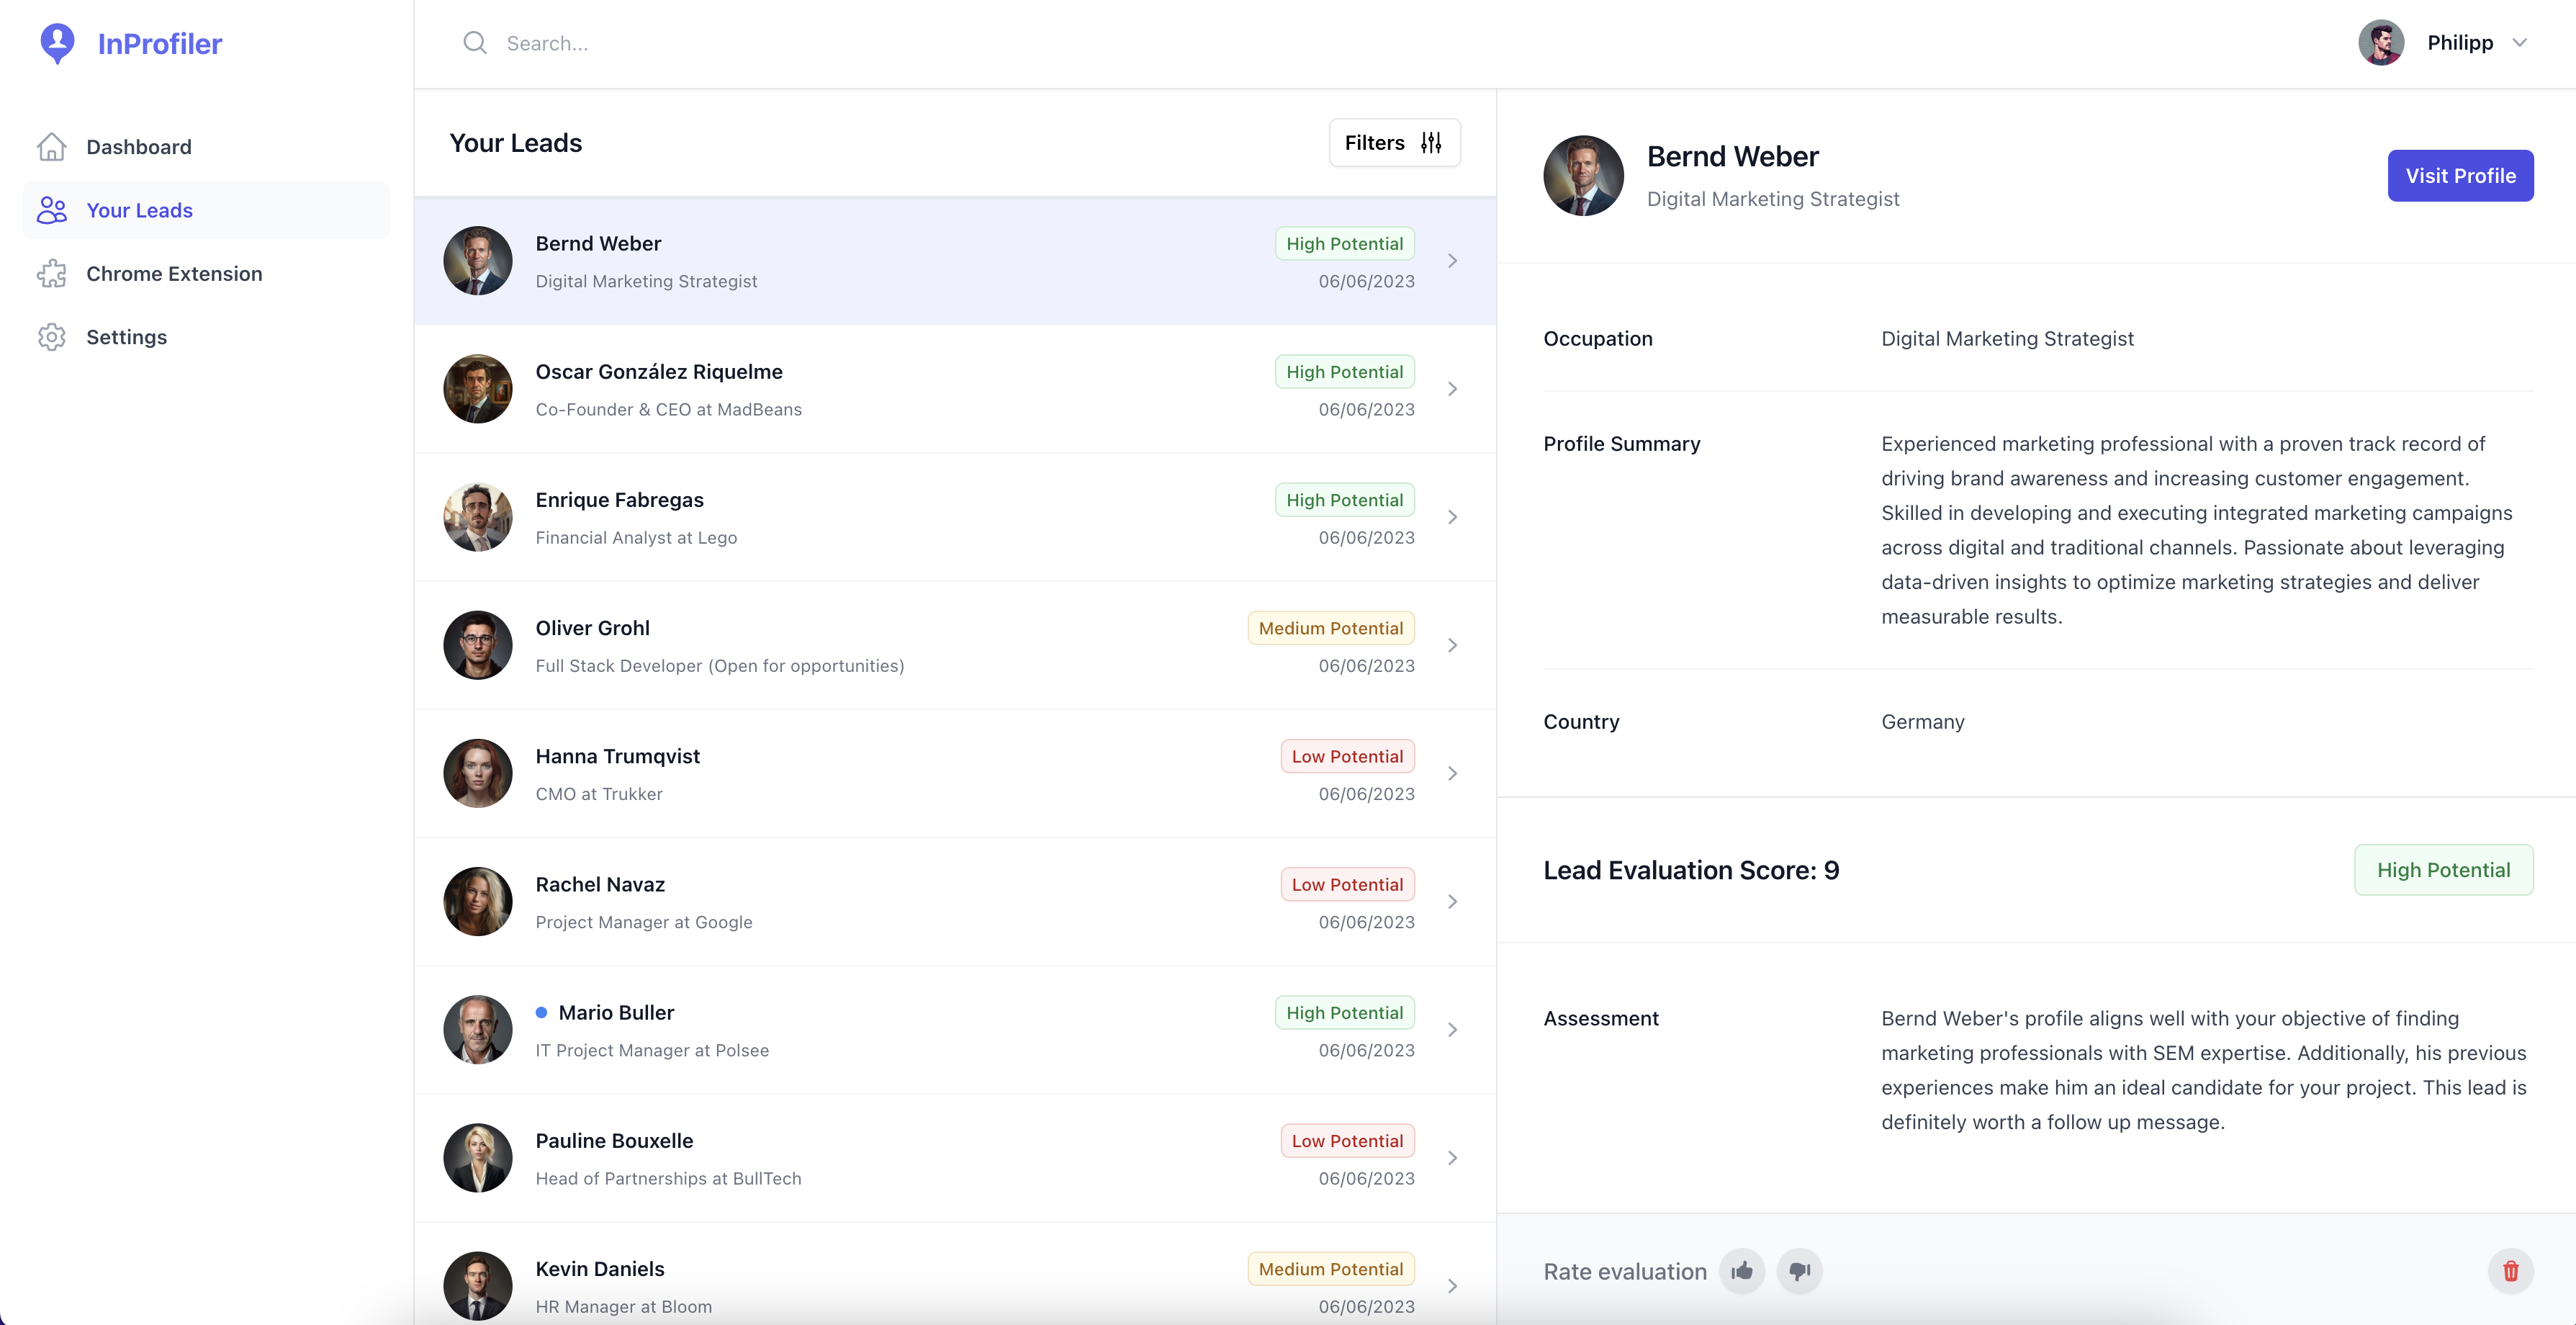The height and width of the screenshot is (1325, 2576).
Task: Expand Oscar González Riquelme's lead row chevron
Action: click(x=1452, y=388)
